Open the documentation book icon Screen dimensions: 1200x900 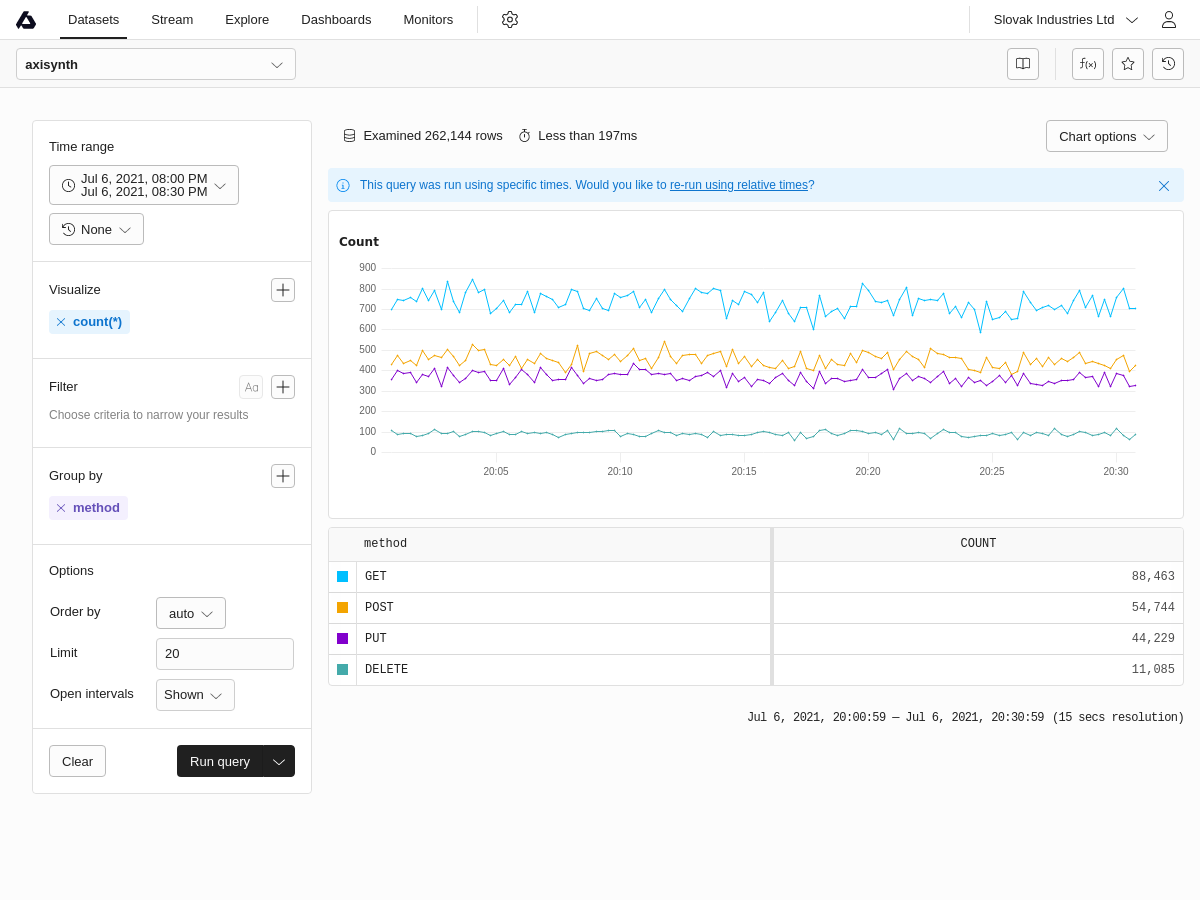[1023, 64]
